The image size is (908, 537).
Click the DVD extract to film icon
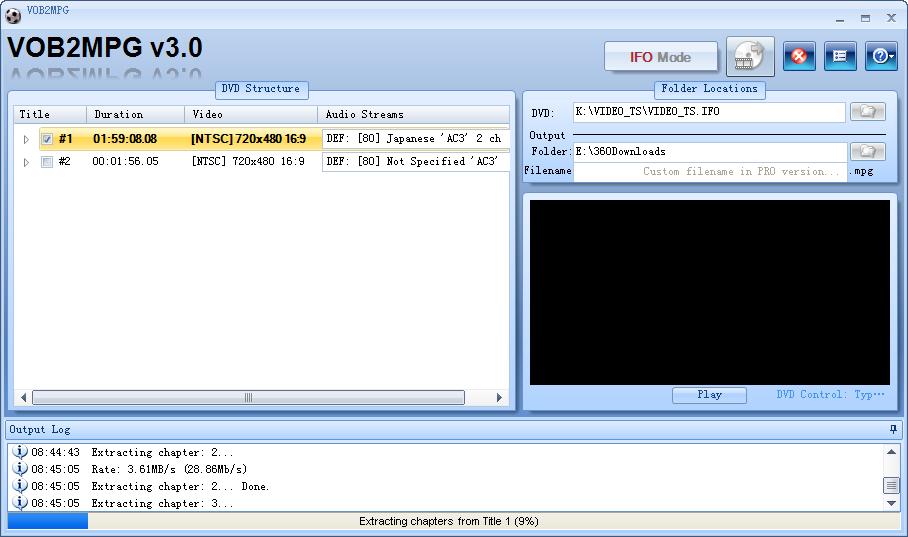tap(750, 56)
